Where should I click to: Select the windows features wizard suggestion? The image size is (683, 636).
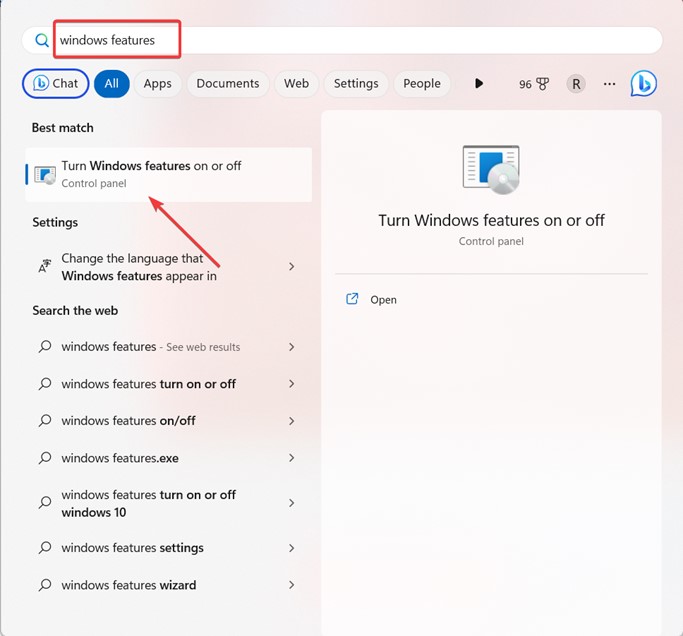169,585
